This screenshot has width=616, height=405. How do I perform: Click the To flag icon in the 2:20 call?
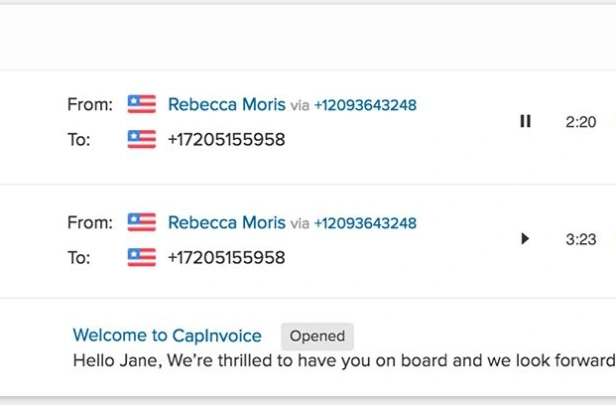(x=142, y=139)
